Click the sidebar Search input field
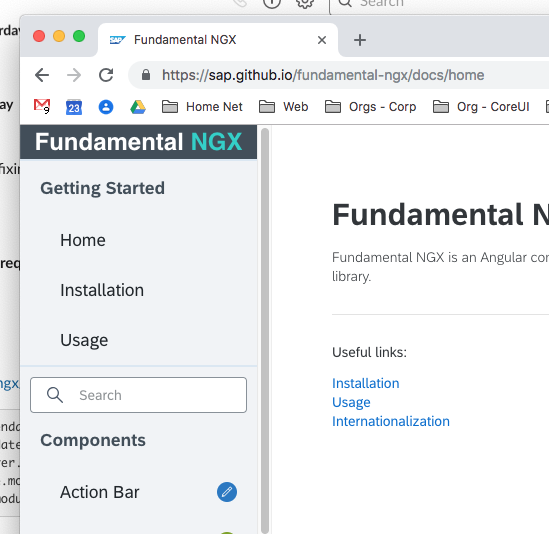 pyautogui.click(x=138, y=395)
